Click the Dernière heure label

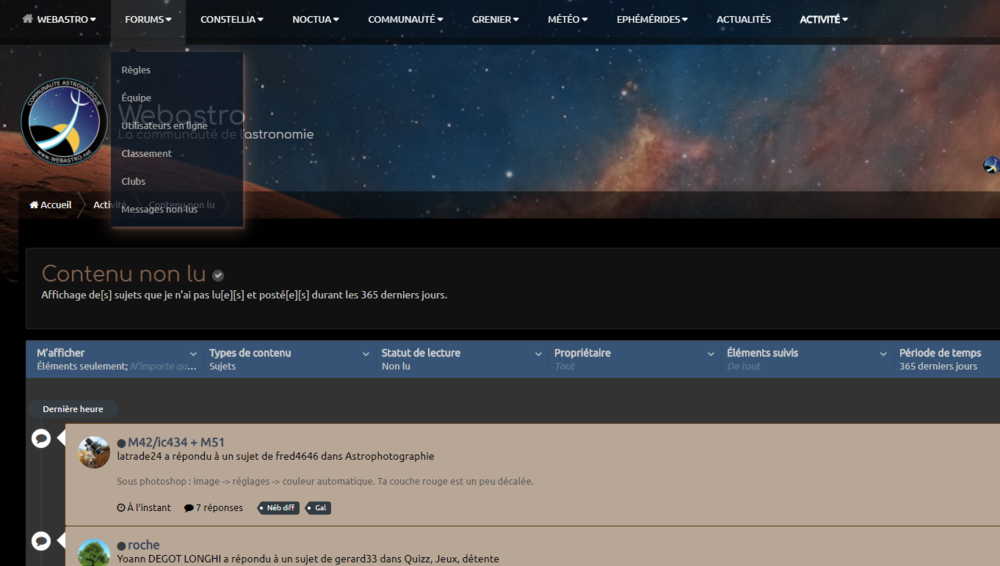[x=73, y=409]
